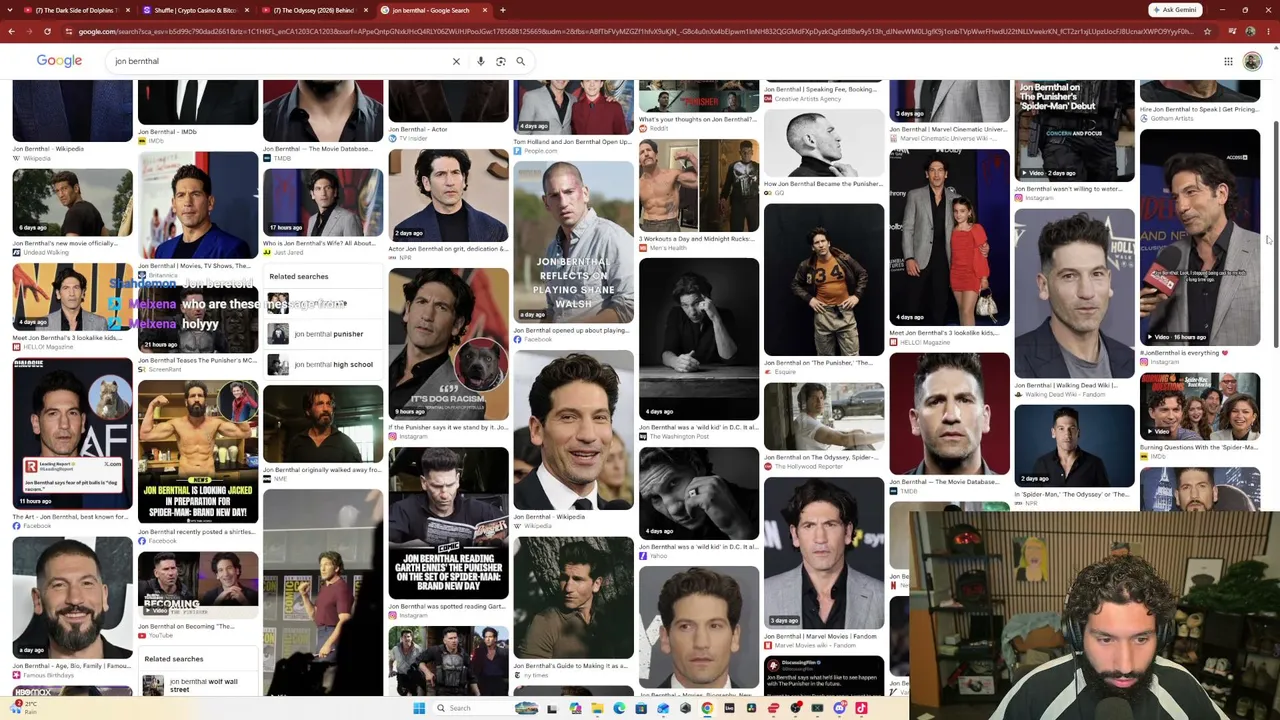Open the ScreenRant Punisher teaser result

197,360
